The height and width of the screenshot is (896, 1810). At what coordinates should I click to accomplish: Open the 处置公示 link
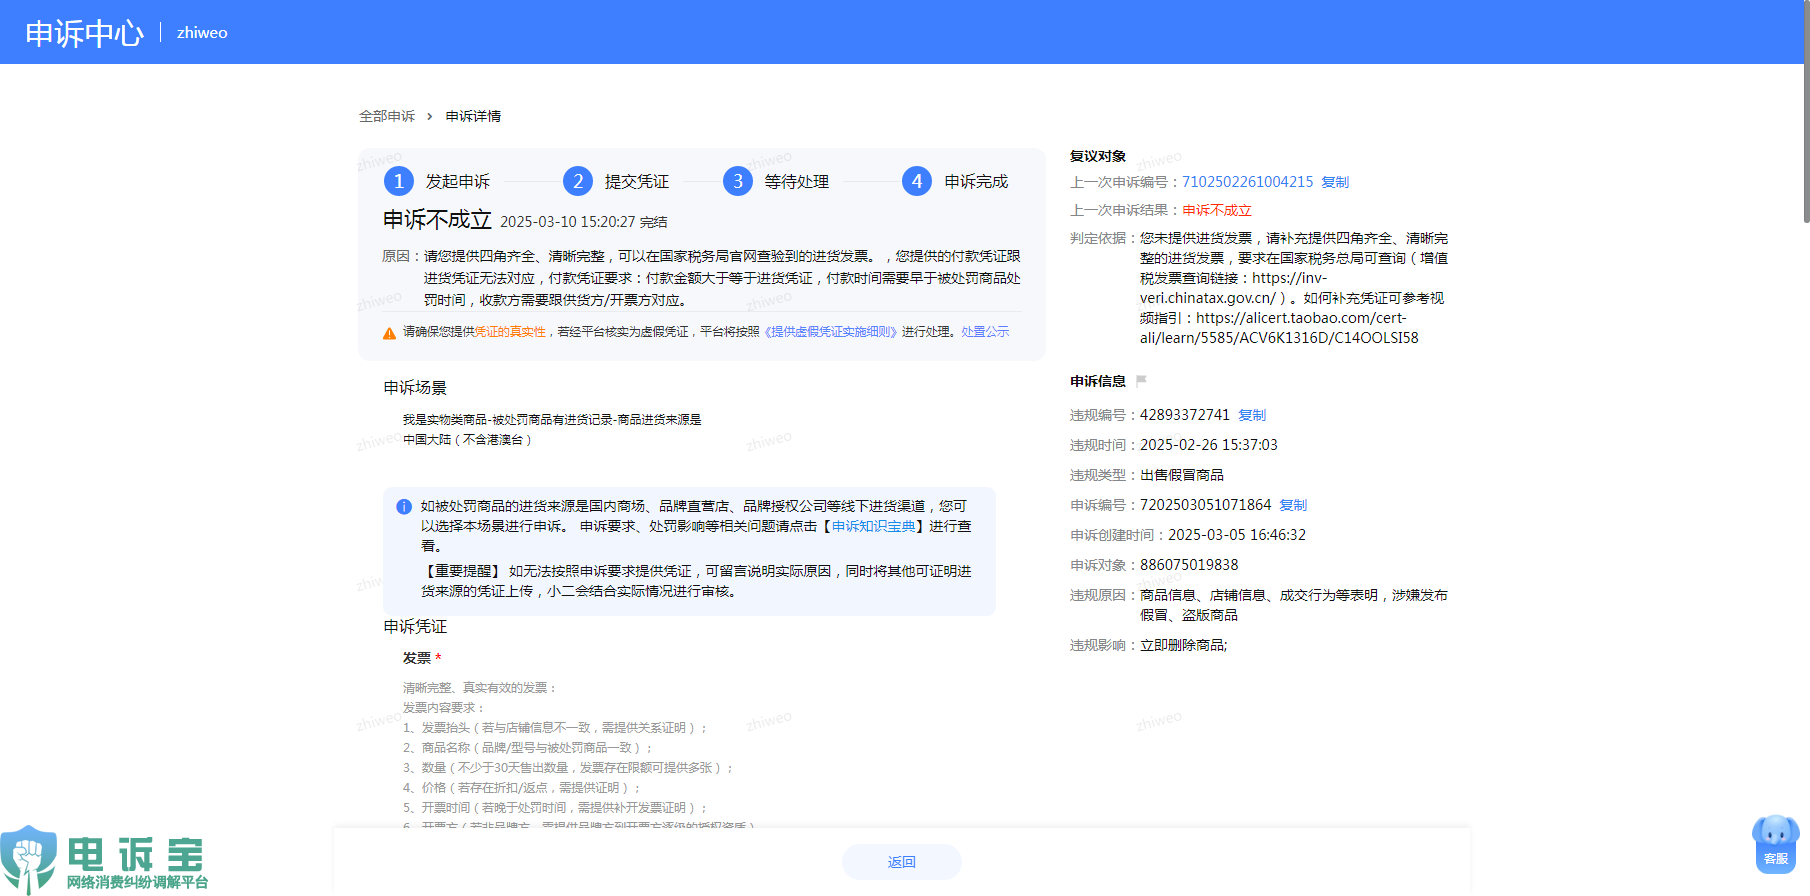[x=985, y=332]
